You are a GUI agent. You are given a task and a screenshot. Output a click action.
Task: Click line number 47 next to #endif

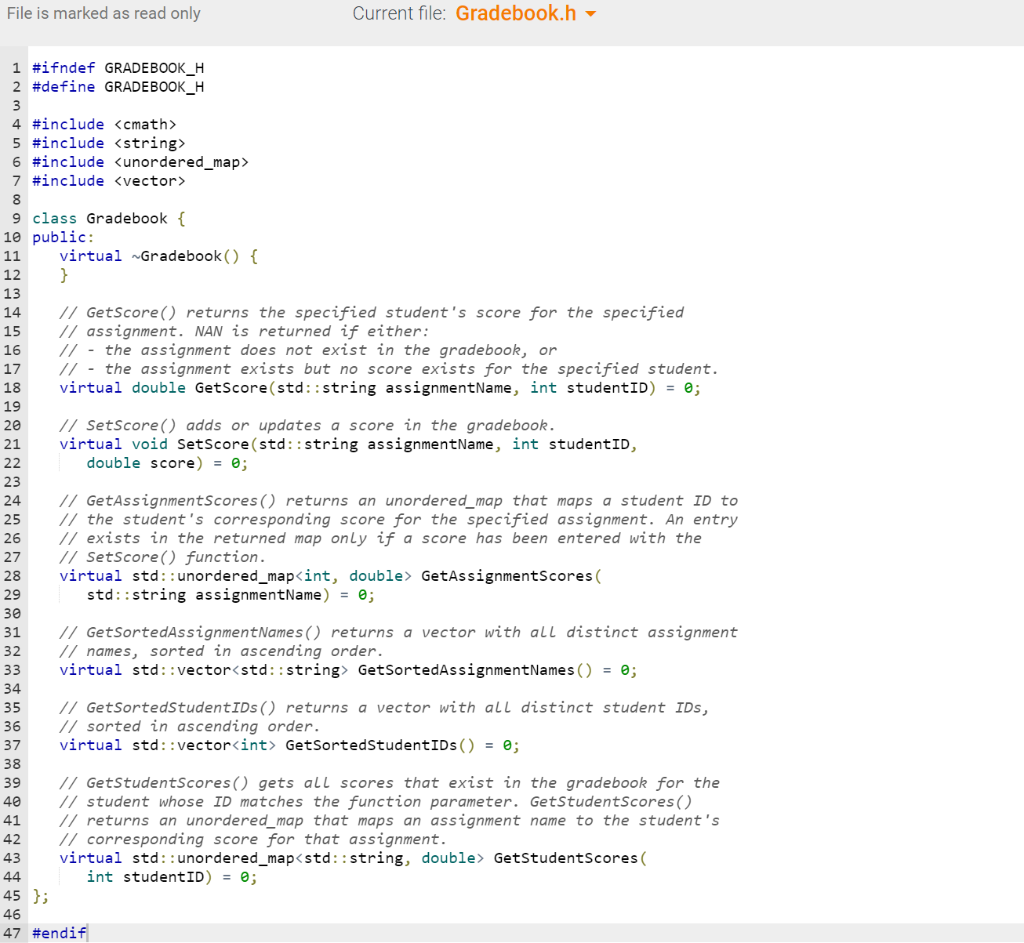click(15, 932)
